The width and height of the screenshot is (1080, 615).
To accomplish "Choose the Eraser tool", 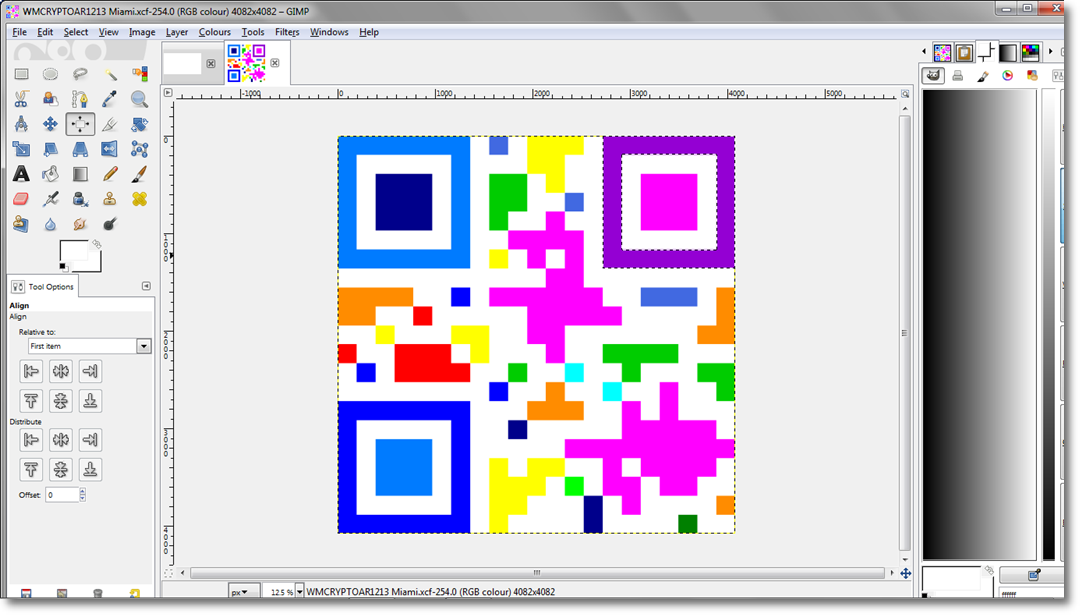I will coord(21,199).
